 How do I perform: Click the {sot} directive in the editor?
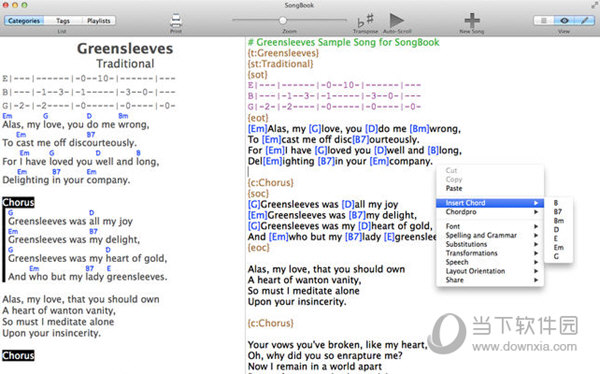pos(258,75)
